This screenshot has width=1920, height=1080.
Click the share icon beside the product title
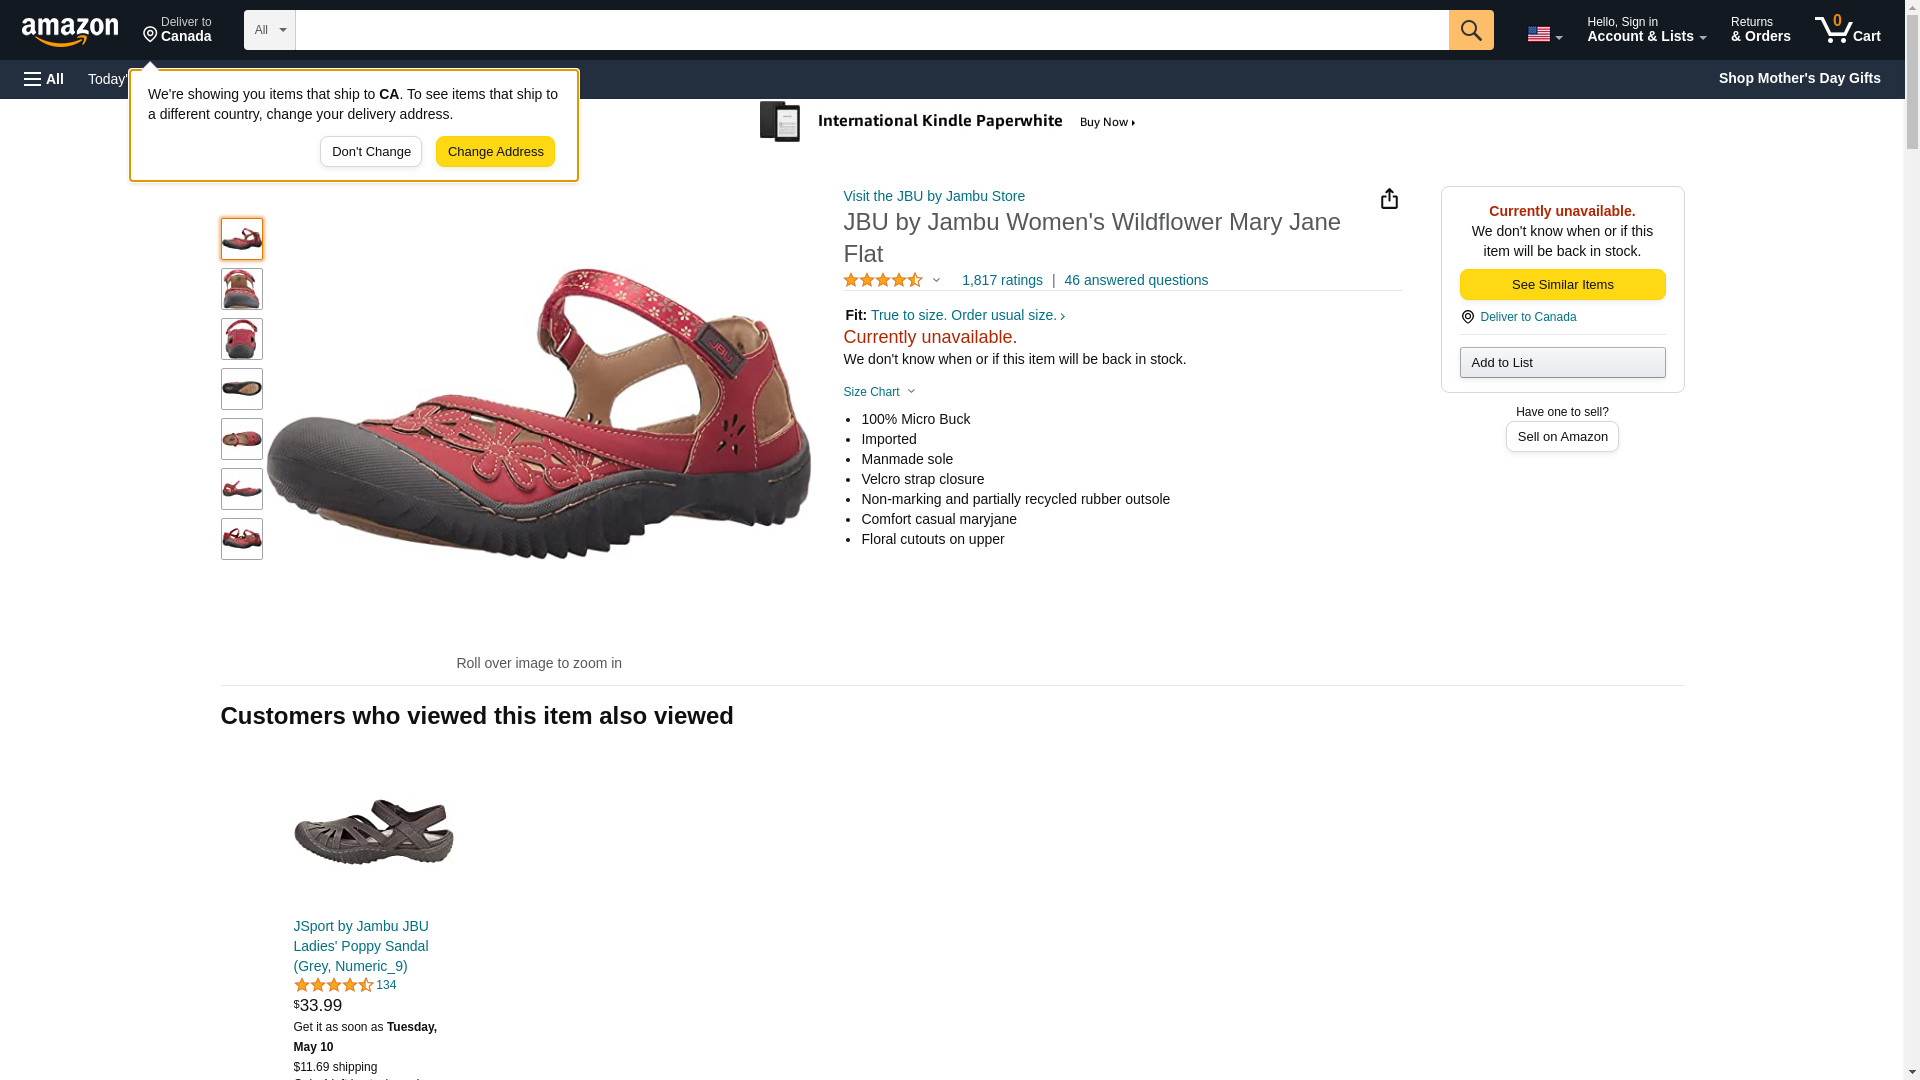(1389, 199)
